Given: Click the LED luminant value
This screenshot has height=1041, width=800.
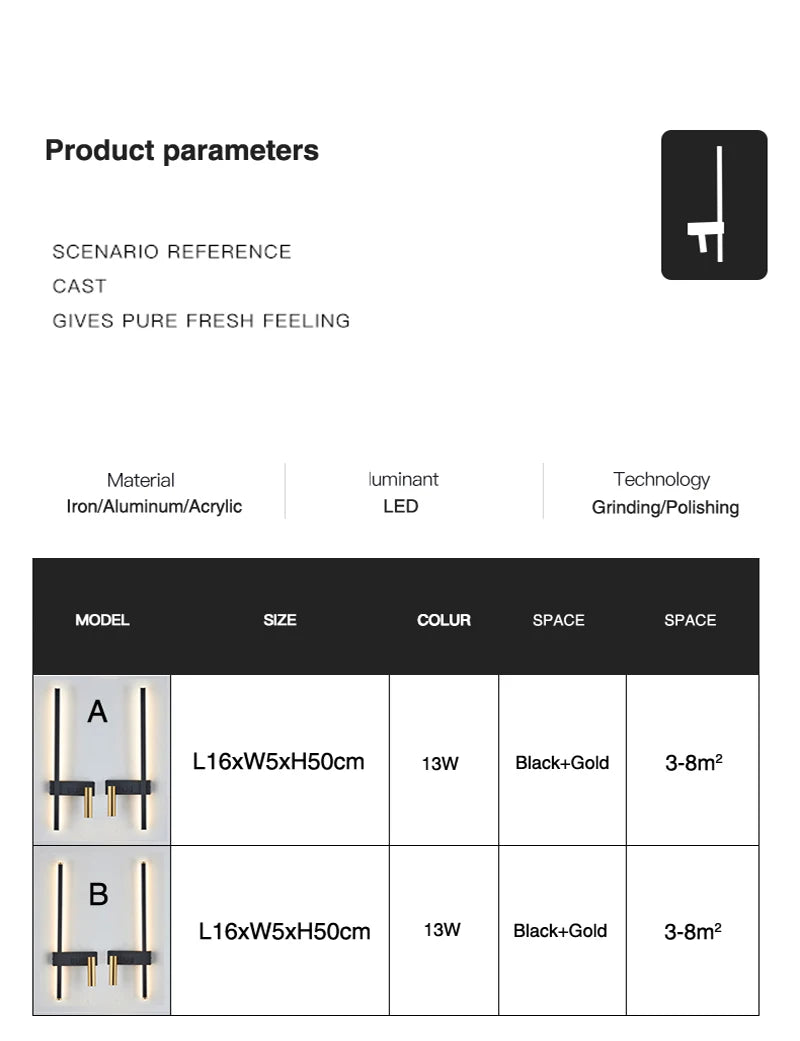Looking at the screenshot, I should point(401,506).
